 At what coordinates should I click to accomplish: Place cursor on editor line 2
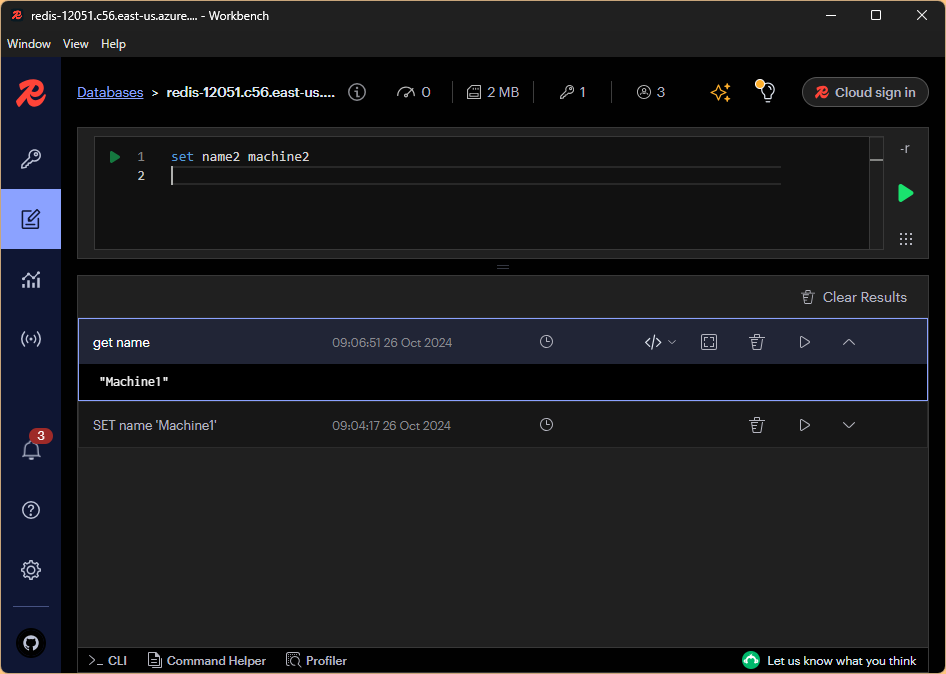click(x=475, y=176)
